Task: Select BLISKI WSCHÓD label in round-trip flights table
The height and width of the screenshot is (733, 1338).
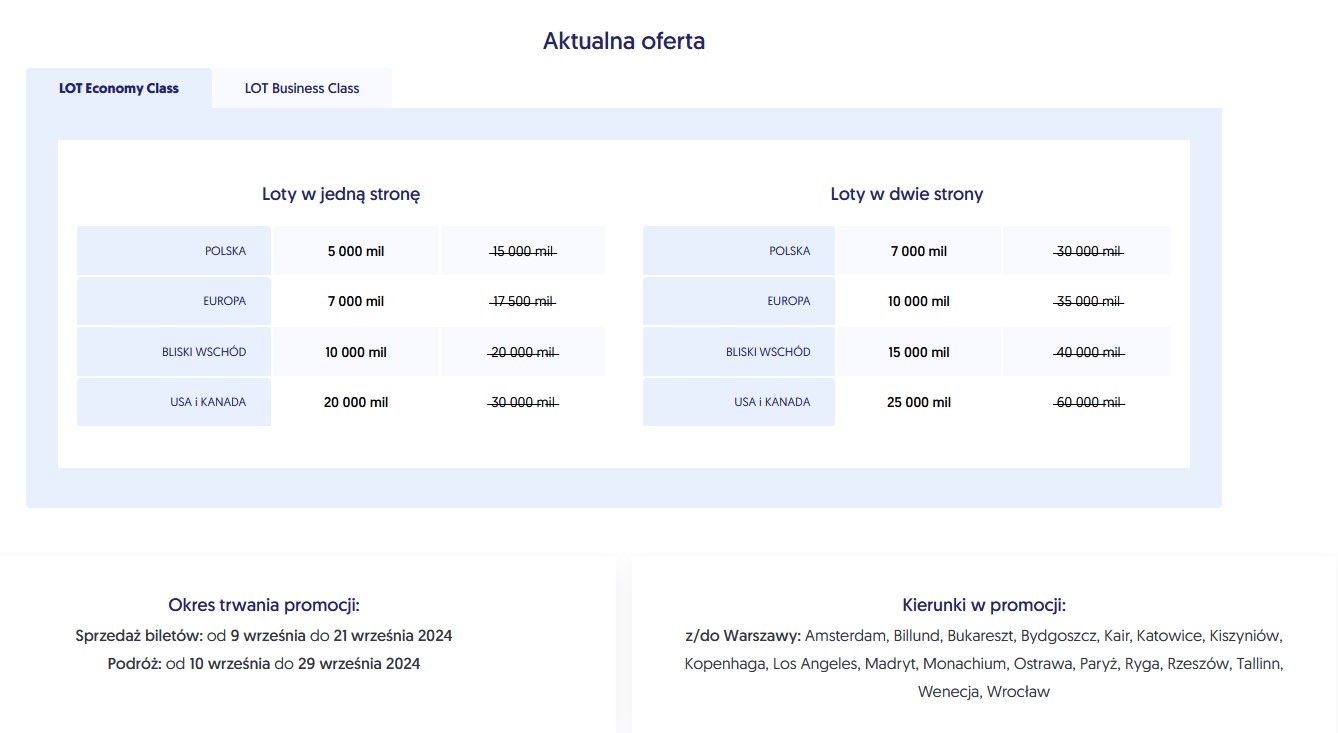Action: [739, 352]
